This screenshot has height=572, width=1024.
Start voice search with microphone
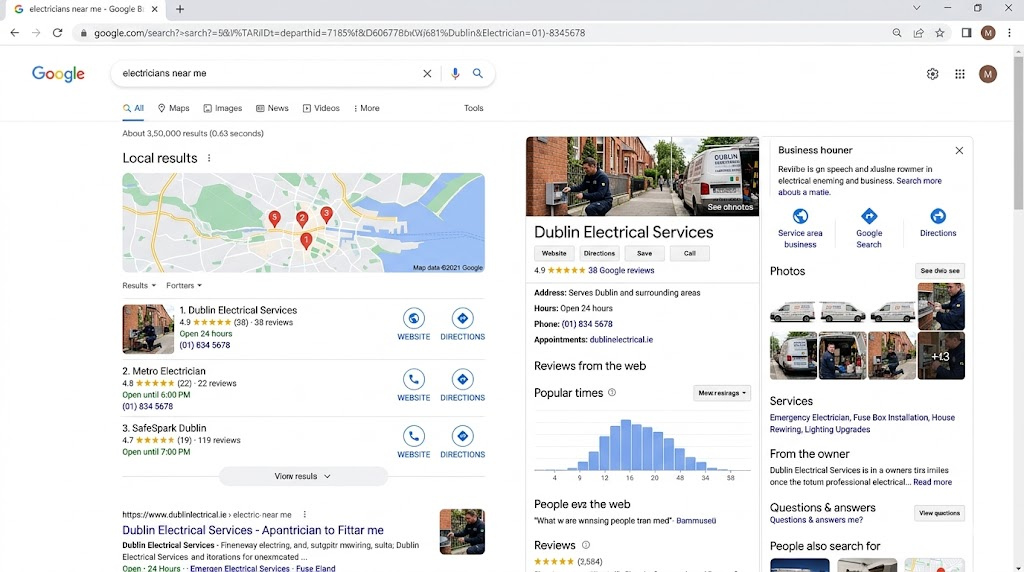click(x=455, y=74)
